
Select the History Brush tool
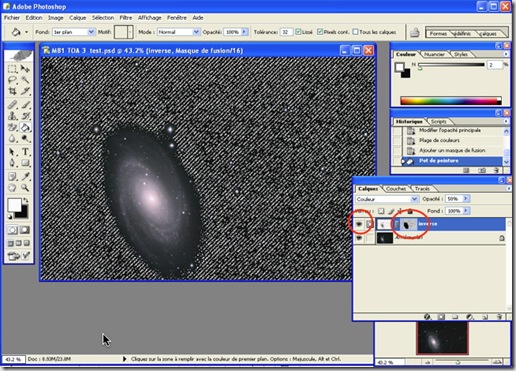pos(25,116)
